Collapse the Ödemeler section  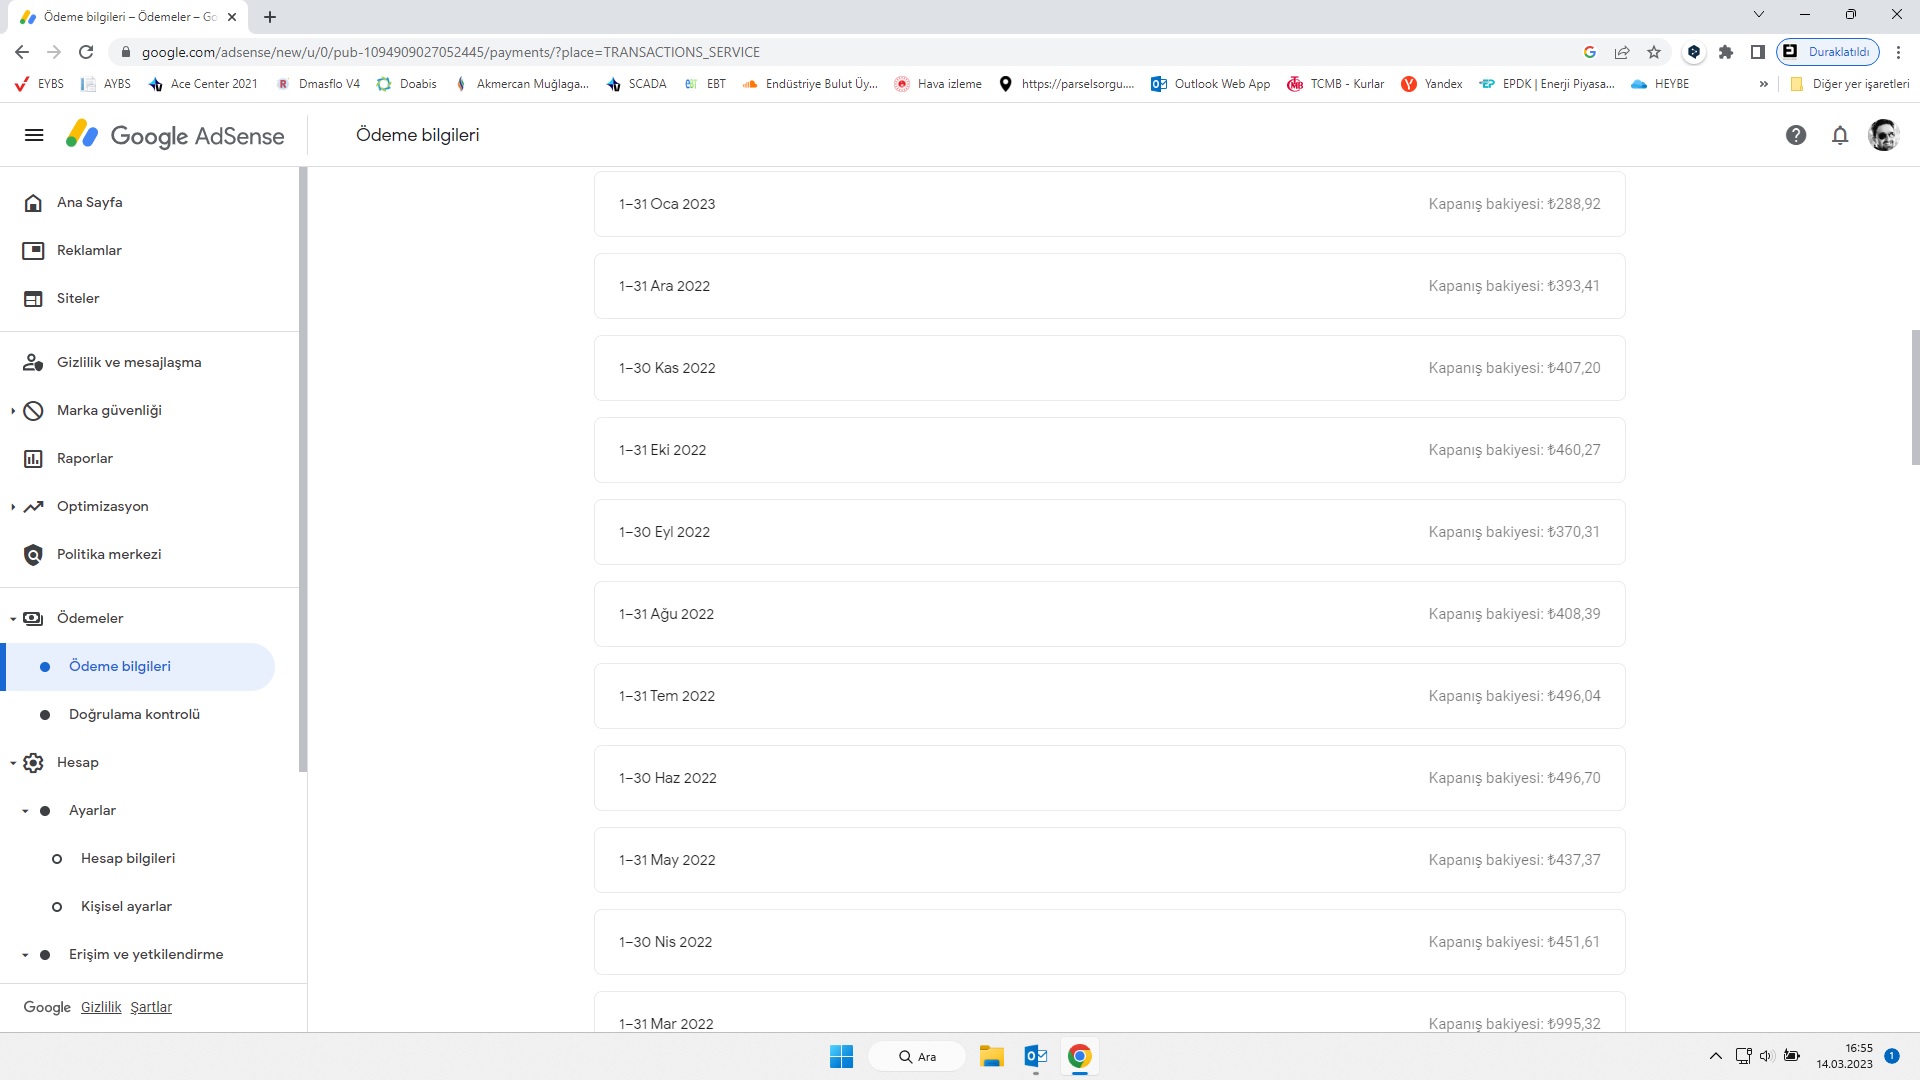13,619
